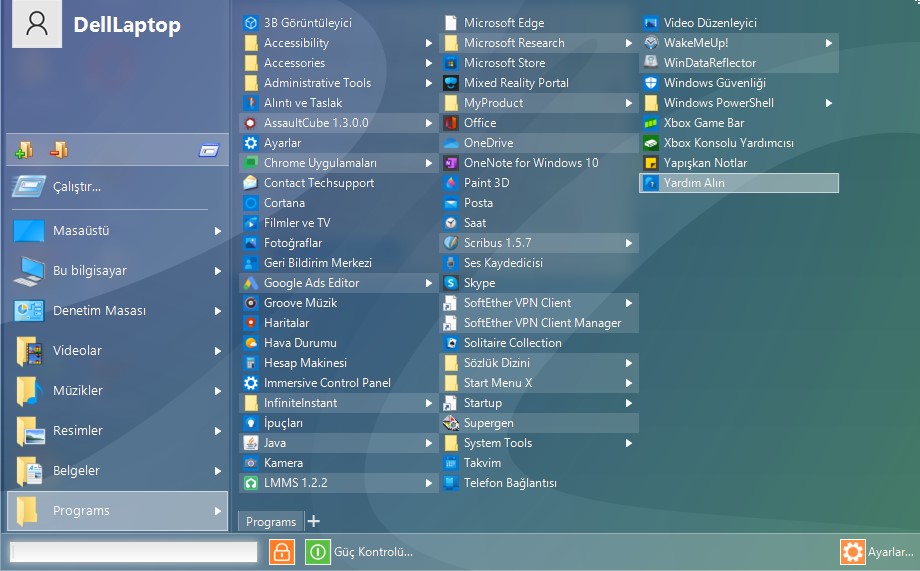Open Paint 3D icon
The width and height of the screenshot is (920, 571).
451,183
